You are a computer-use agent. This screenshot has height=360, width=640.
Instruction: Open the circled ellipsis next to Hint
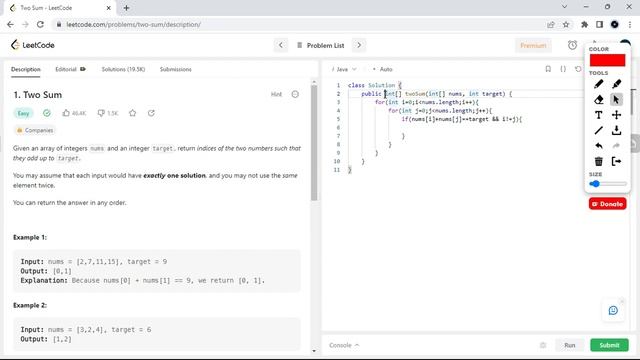[x=295, y=94]
